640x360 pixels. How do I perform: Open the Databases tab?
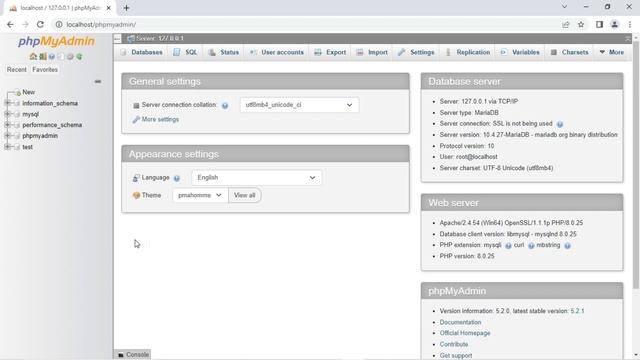tap(141, 52)
